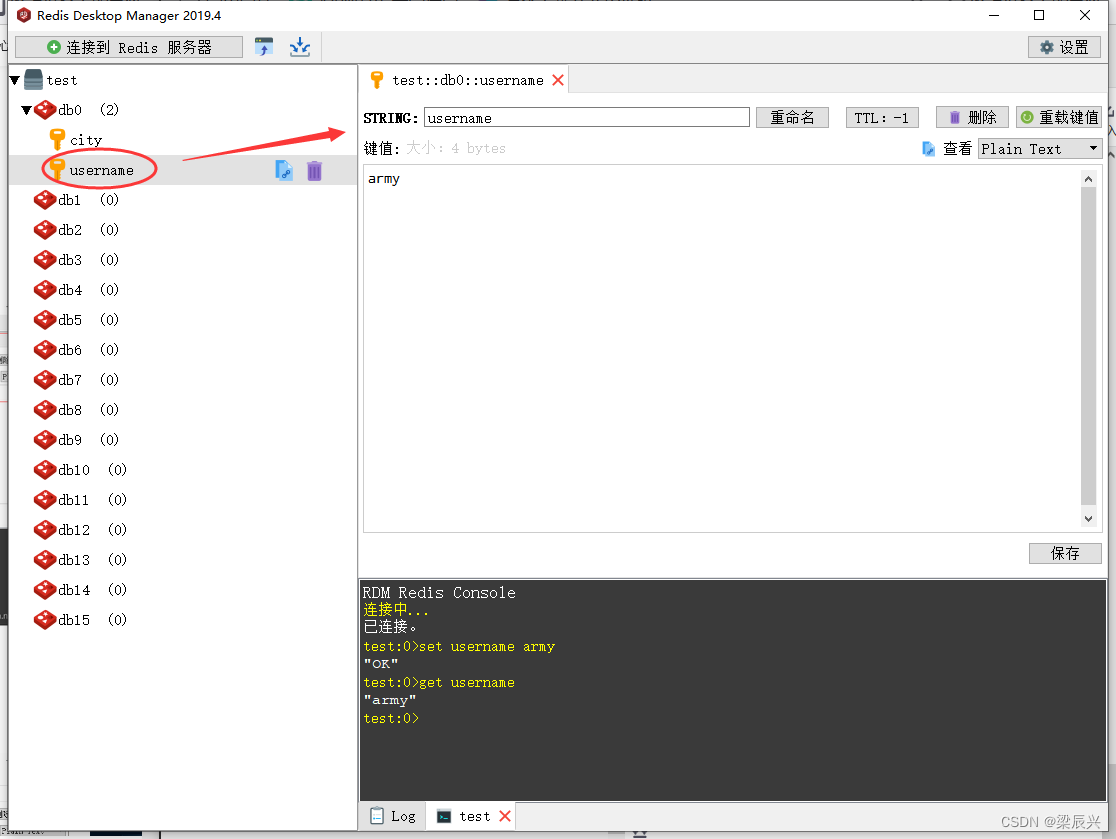Collapse the test server tree node
Screen dimensions: 1116x839
pyautogui.click(x=14, y=80)
